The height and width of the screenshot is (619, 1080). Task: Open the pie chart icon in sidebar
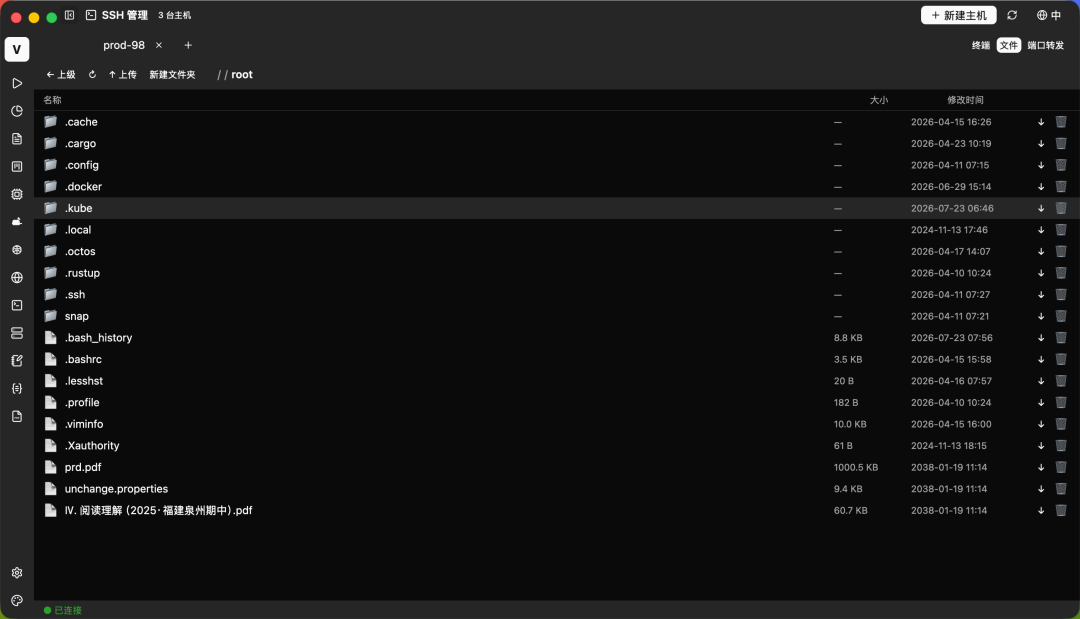pyautogui.click(x=17, y=111)
